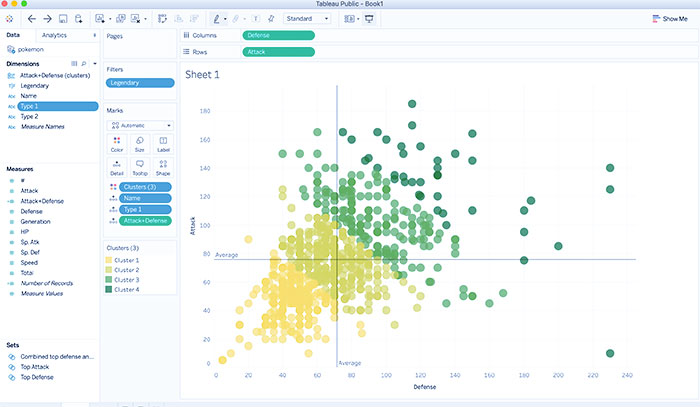Screen dimensions: 700x407
Task: Add a new data source
Action: (x=79, y=19)
